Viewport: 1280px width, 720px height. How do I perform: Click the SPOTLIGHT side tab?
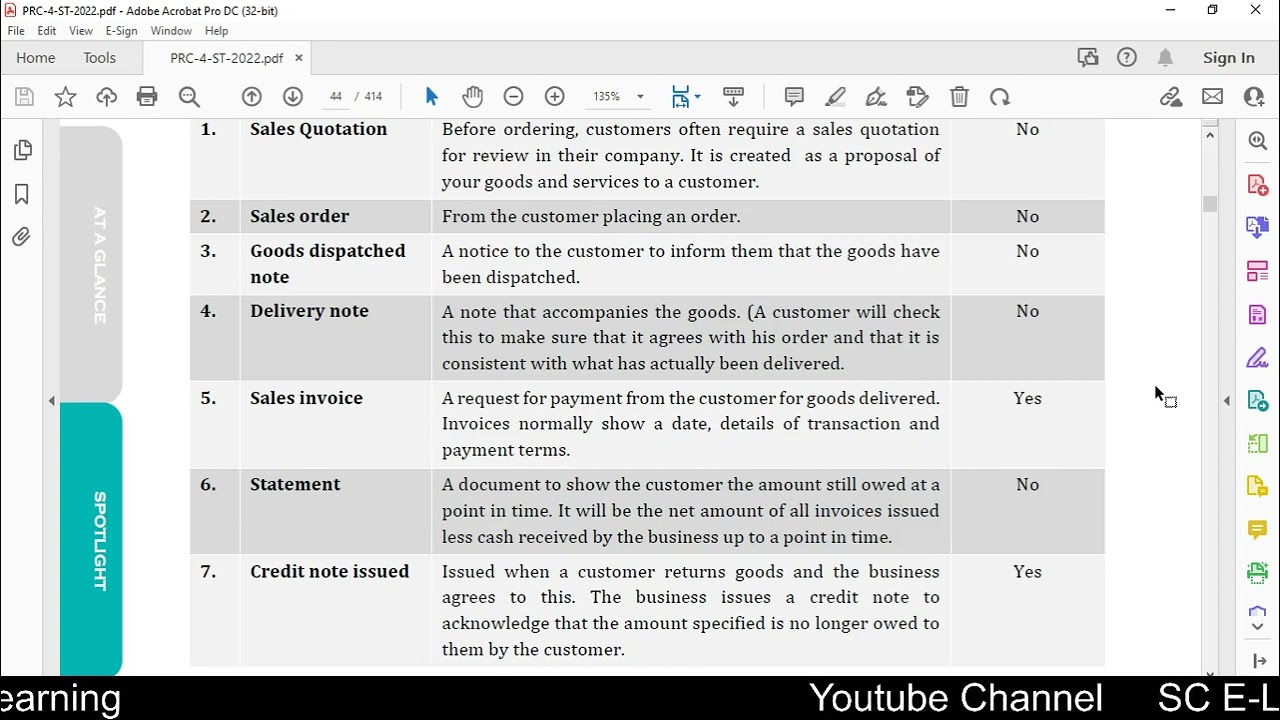tap(91, 540)
